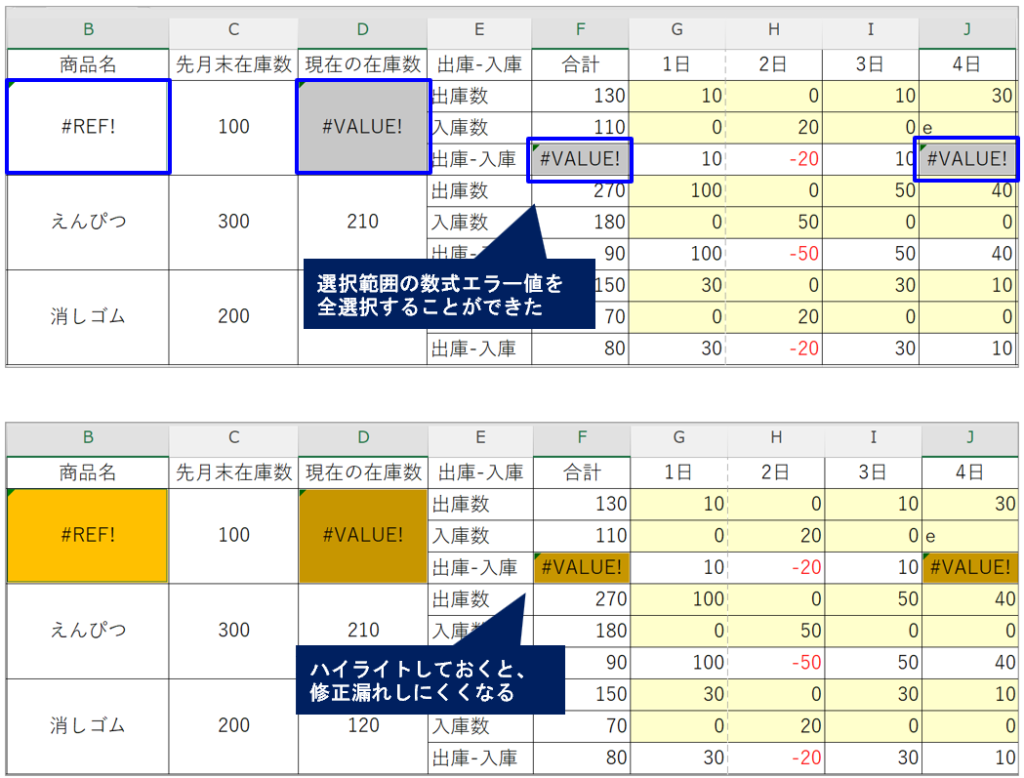Select the 現在の在庫数 header cell in the bottom sheet
1024x778 pixels.
(x=363, y=472)
